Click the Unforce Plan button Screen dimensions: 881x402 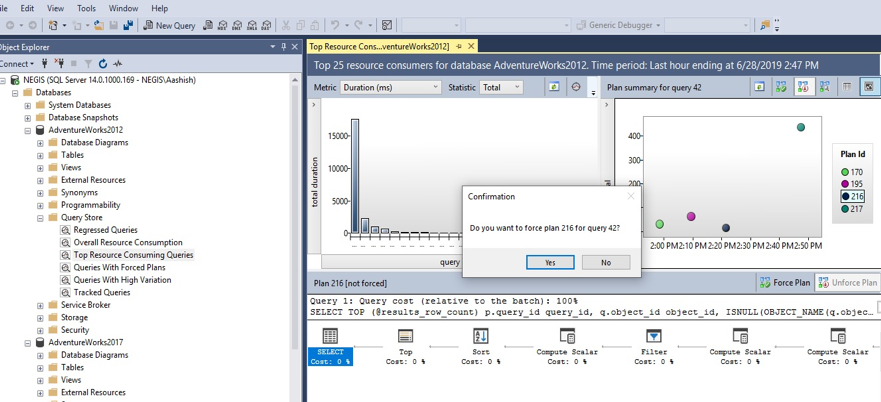click(x=848, y=283)
